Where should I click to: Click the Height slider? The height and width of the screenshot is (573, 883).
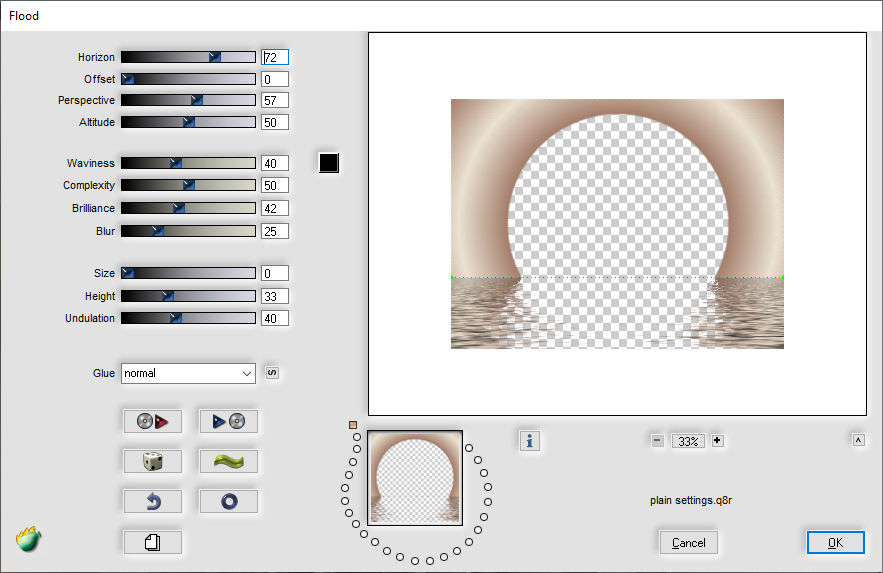(x=188, y=296)
